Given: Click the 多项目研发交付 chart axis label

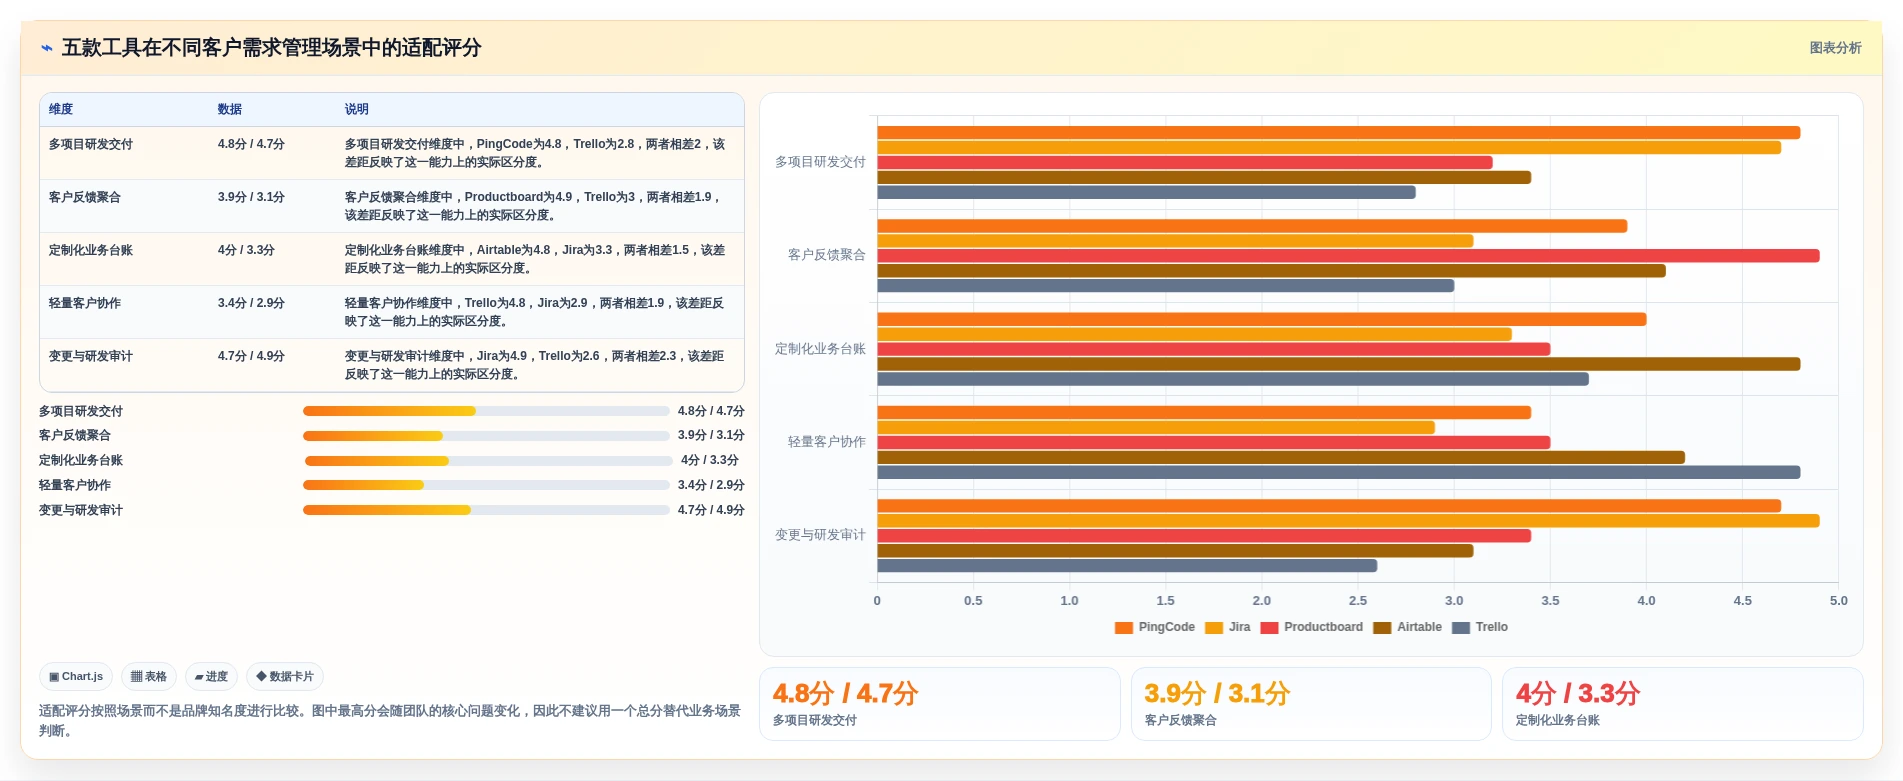Looking at the screenshot, I should (x=820, y=162).
